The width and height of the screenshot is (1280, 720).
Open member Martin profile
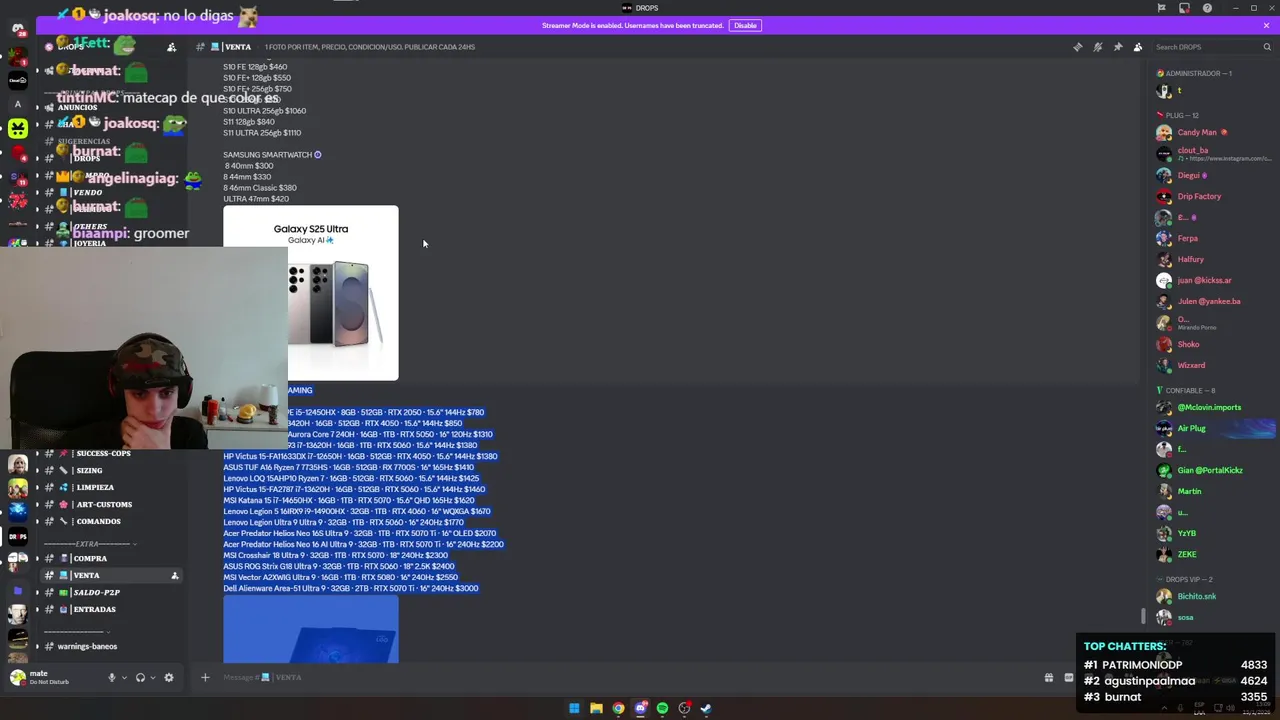[1189, 491]
